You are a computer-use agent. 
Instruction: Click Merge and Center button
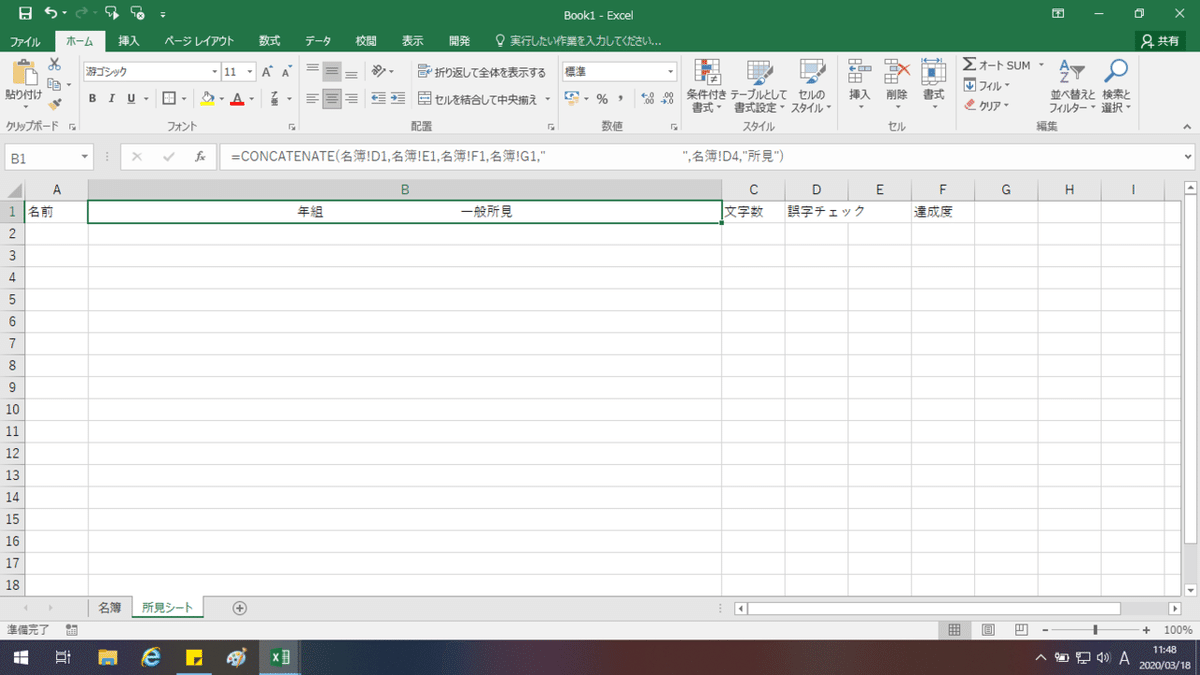pos(478,99)
